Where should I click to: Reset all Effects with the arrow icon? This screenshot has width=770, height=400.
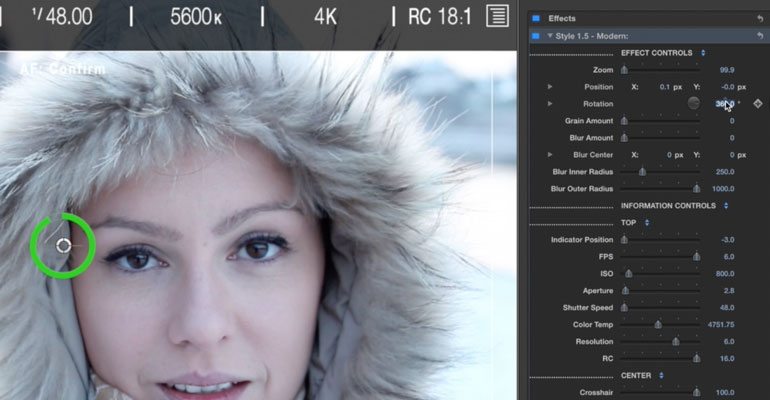pos(760,19)
